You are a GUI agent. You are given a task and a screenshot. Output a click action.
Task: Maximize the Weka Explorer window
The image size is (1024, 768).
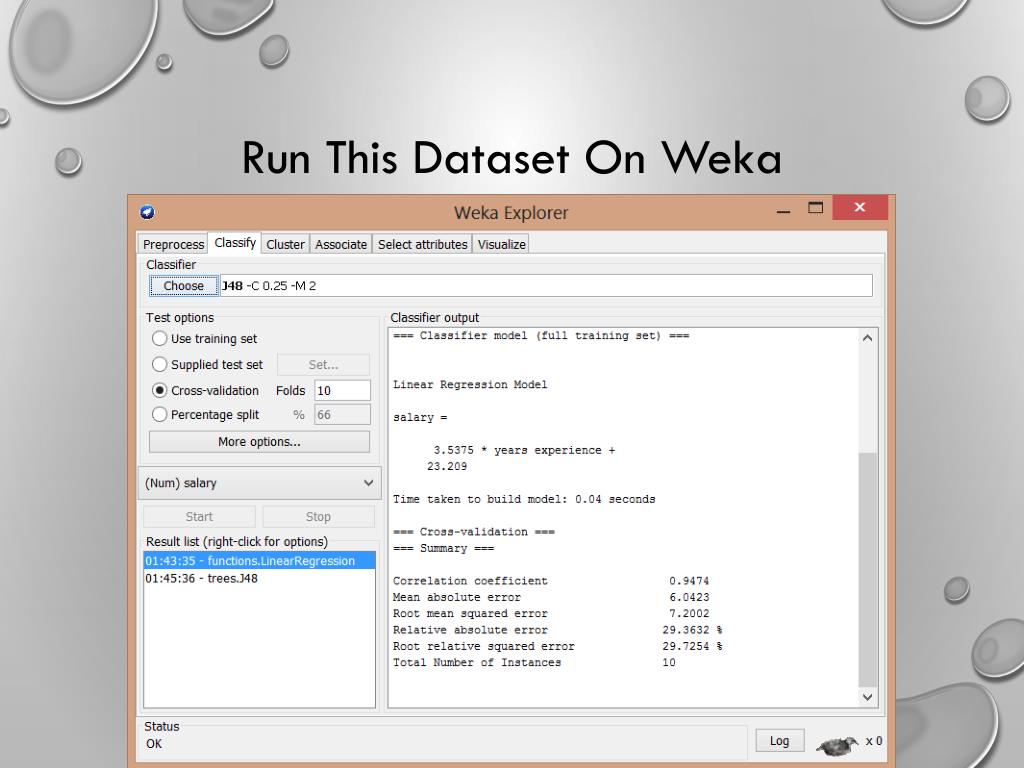click(x=815, y=208)
